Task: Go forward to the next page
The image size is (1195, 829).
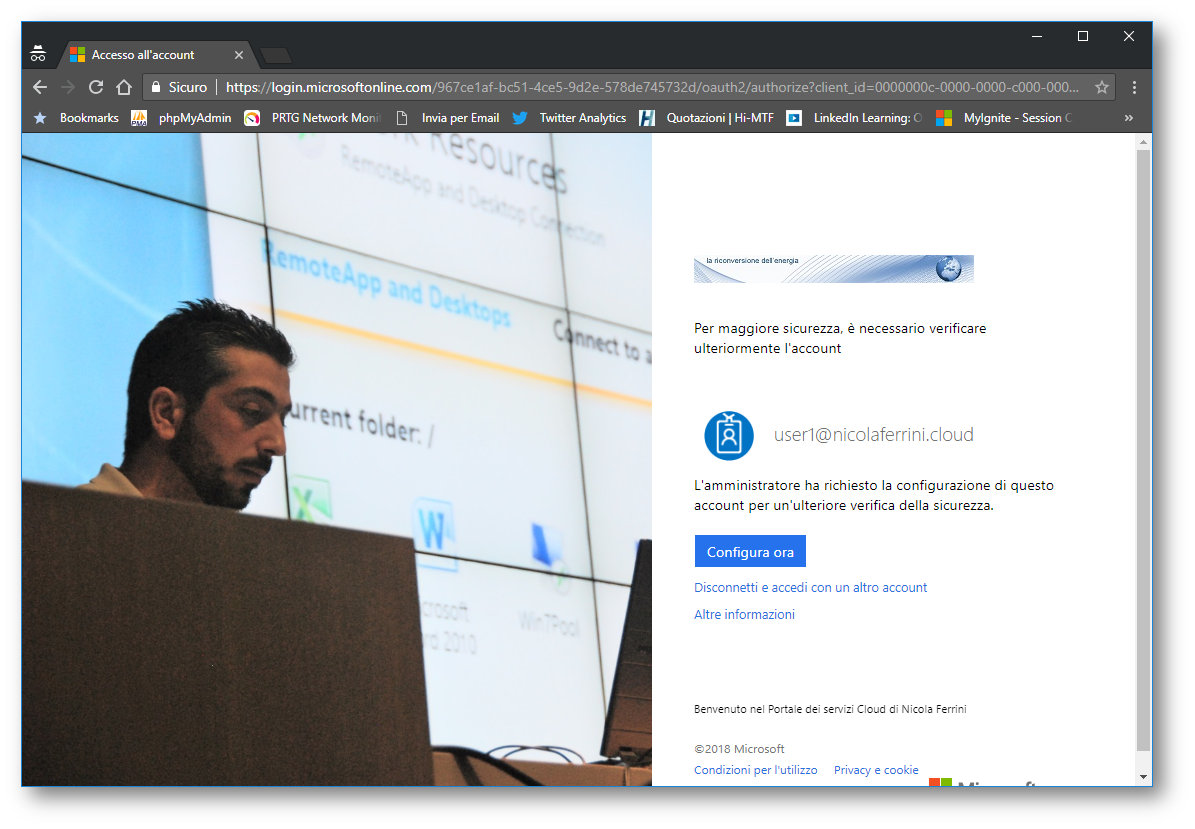Action: point(68,87)
